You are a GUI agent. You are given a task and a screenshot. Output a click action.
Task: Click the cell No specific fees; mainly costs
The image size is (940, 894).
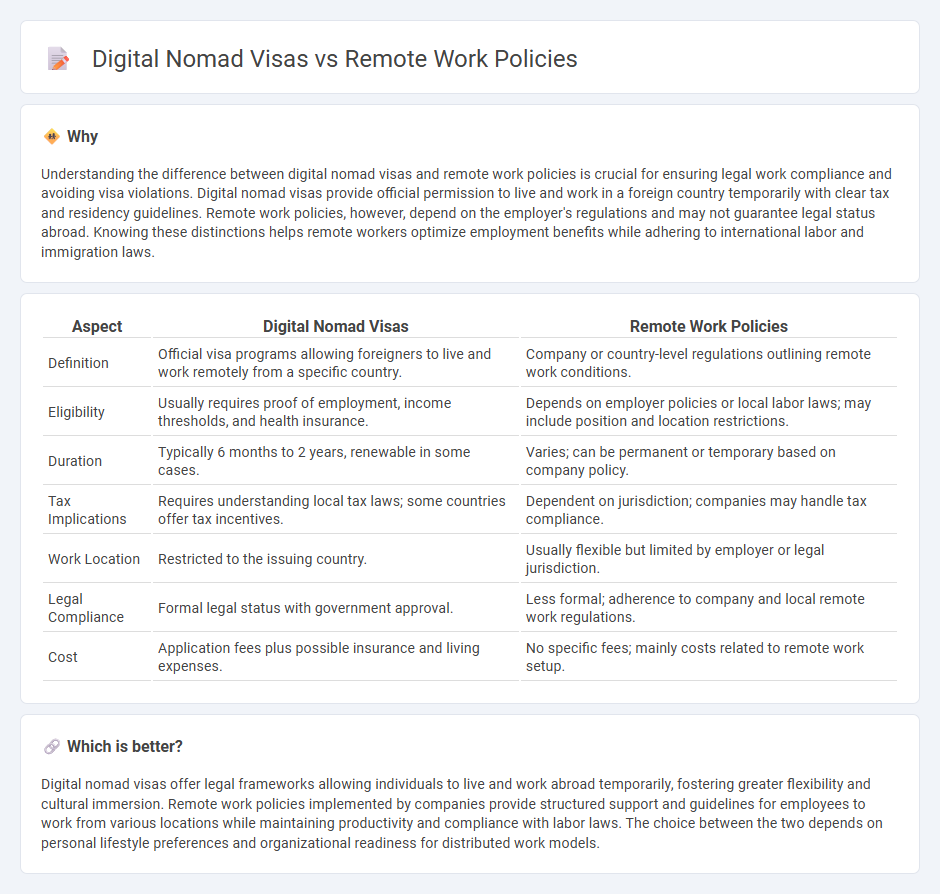click(x=709, y=657)
